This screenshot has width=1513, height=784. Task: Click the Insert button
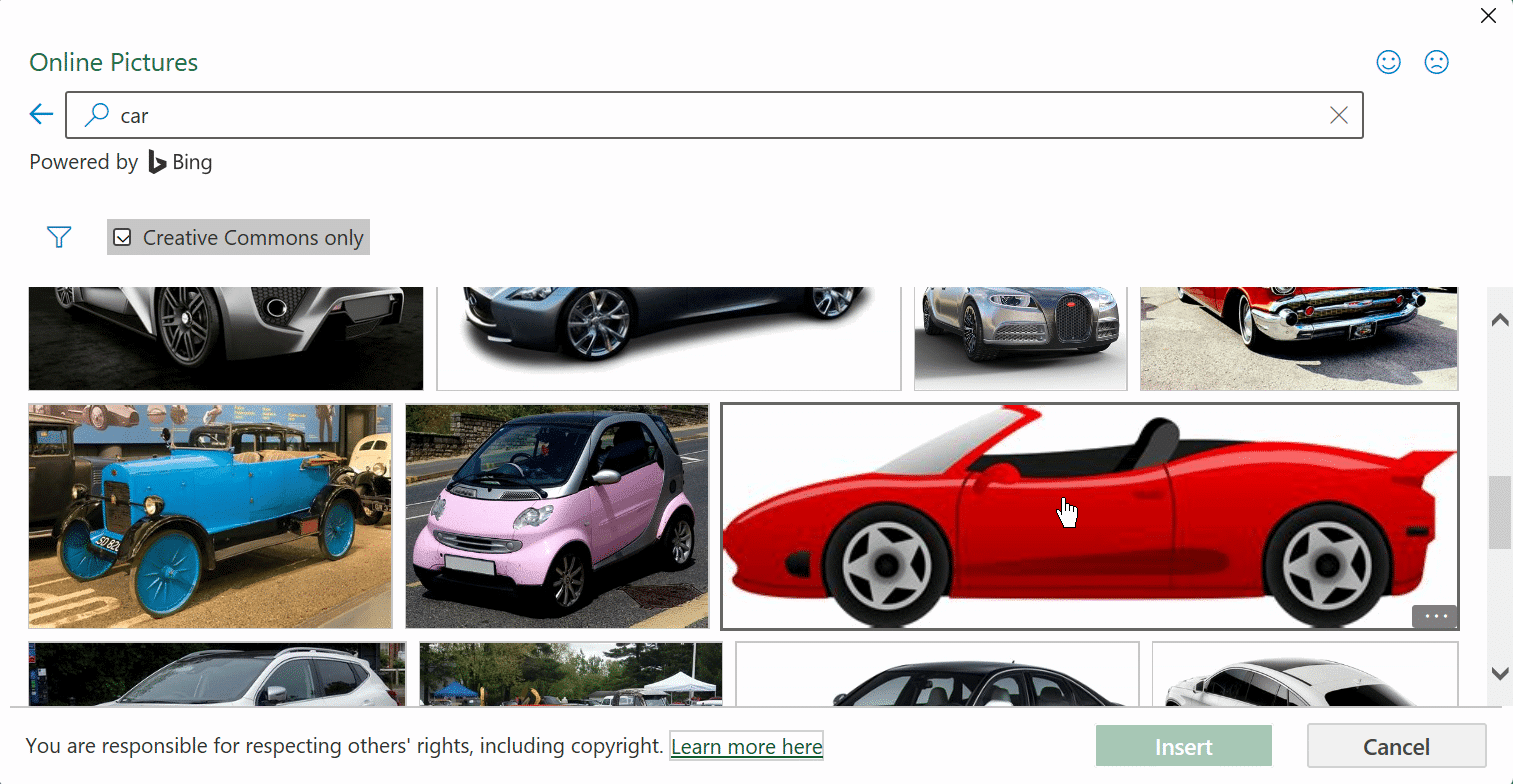pos(1183,747)
